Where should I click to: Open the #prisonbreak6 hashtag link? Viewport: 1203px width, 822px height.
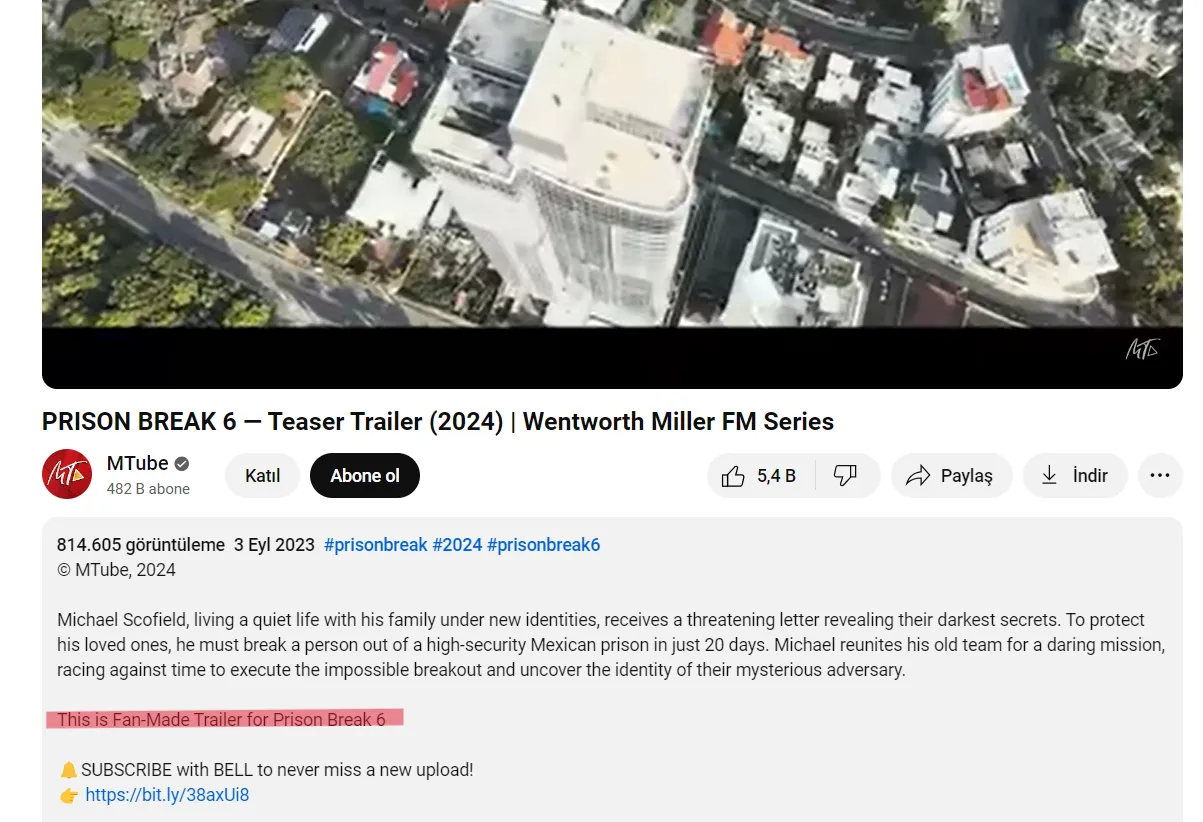click(543, 545)
